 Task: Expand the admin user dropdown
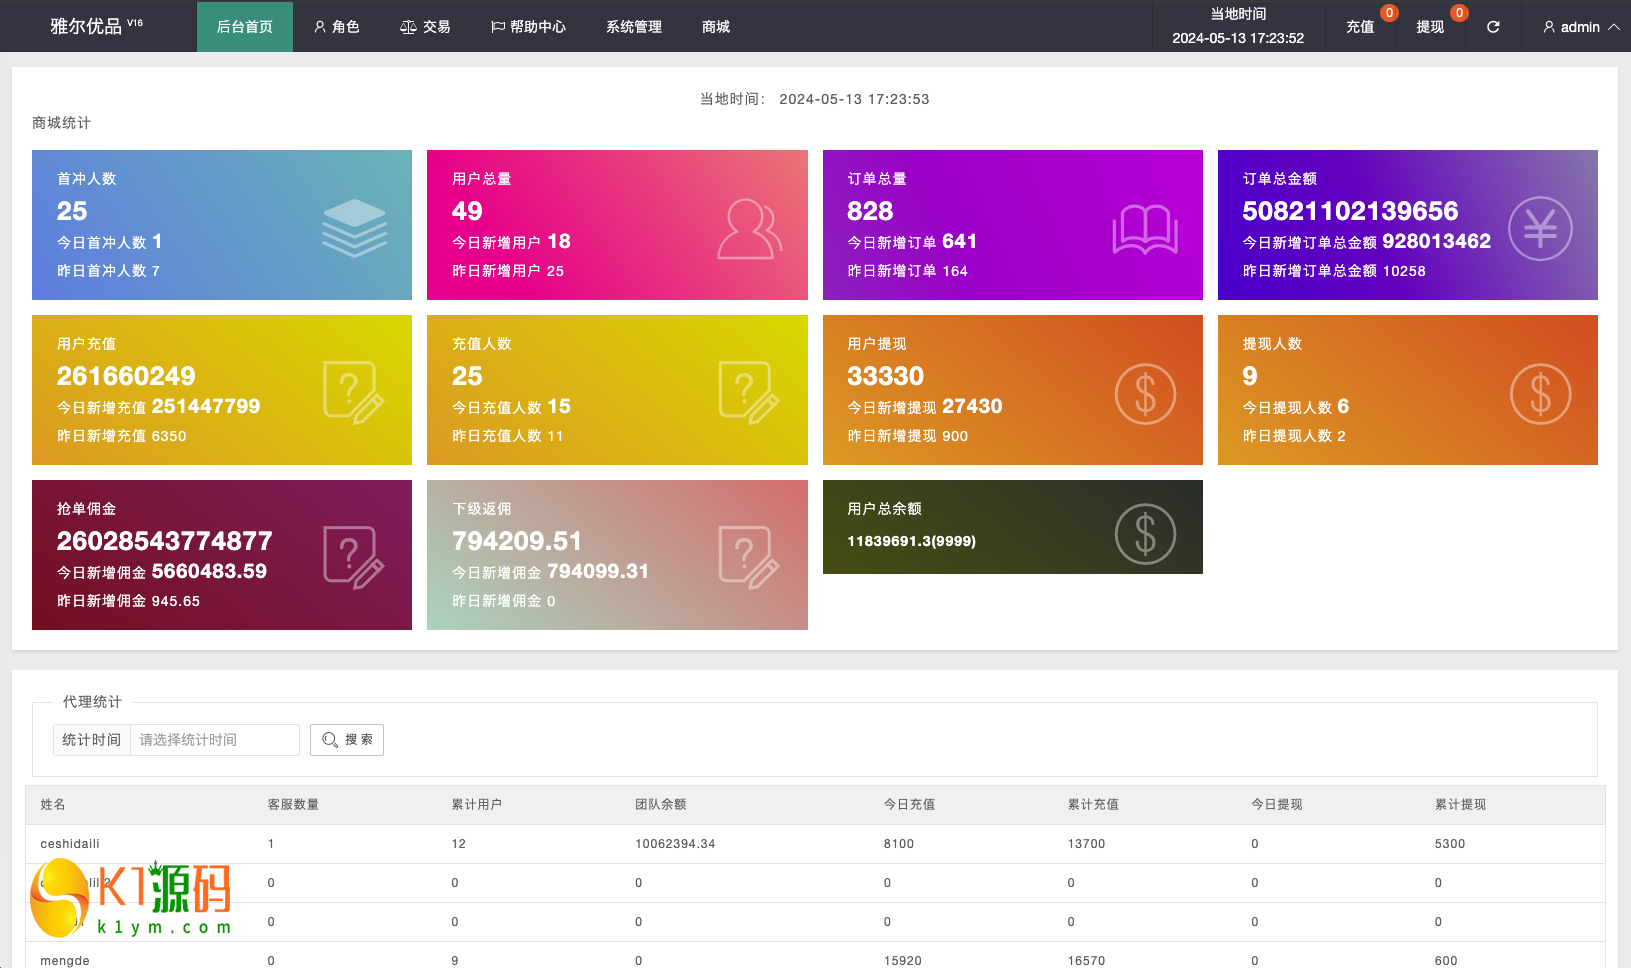[1581, 27]
